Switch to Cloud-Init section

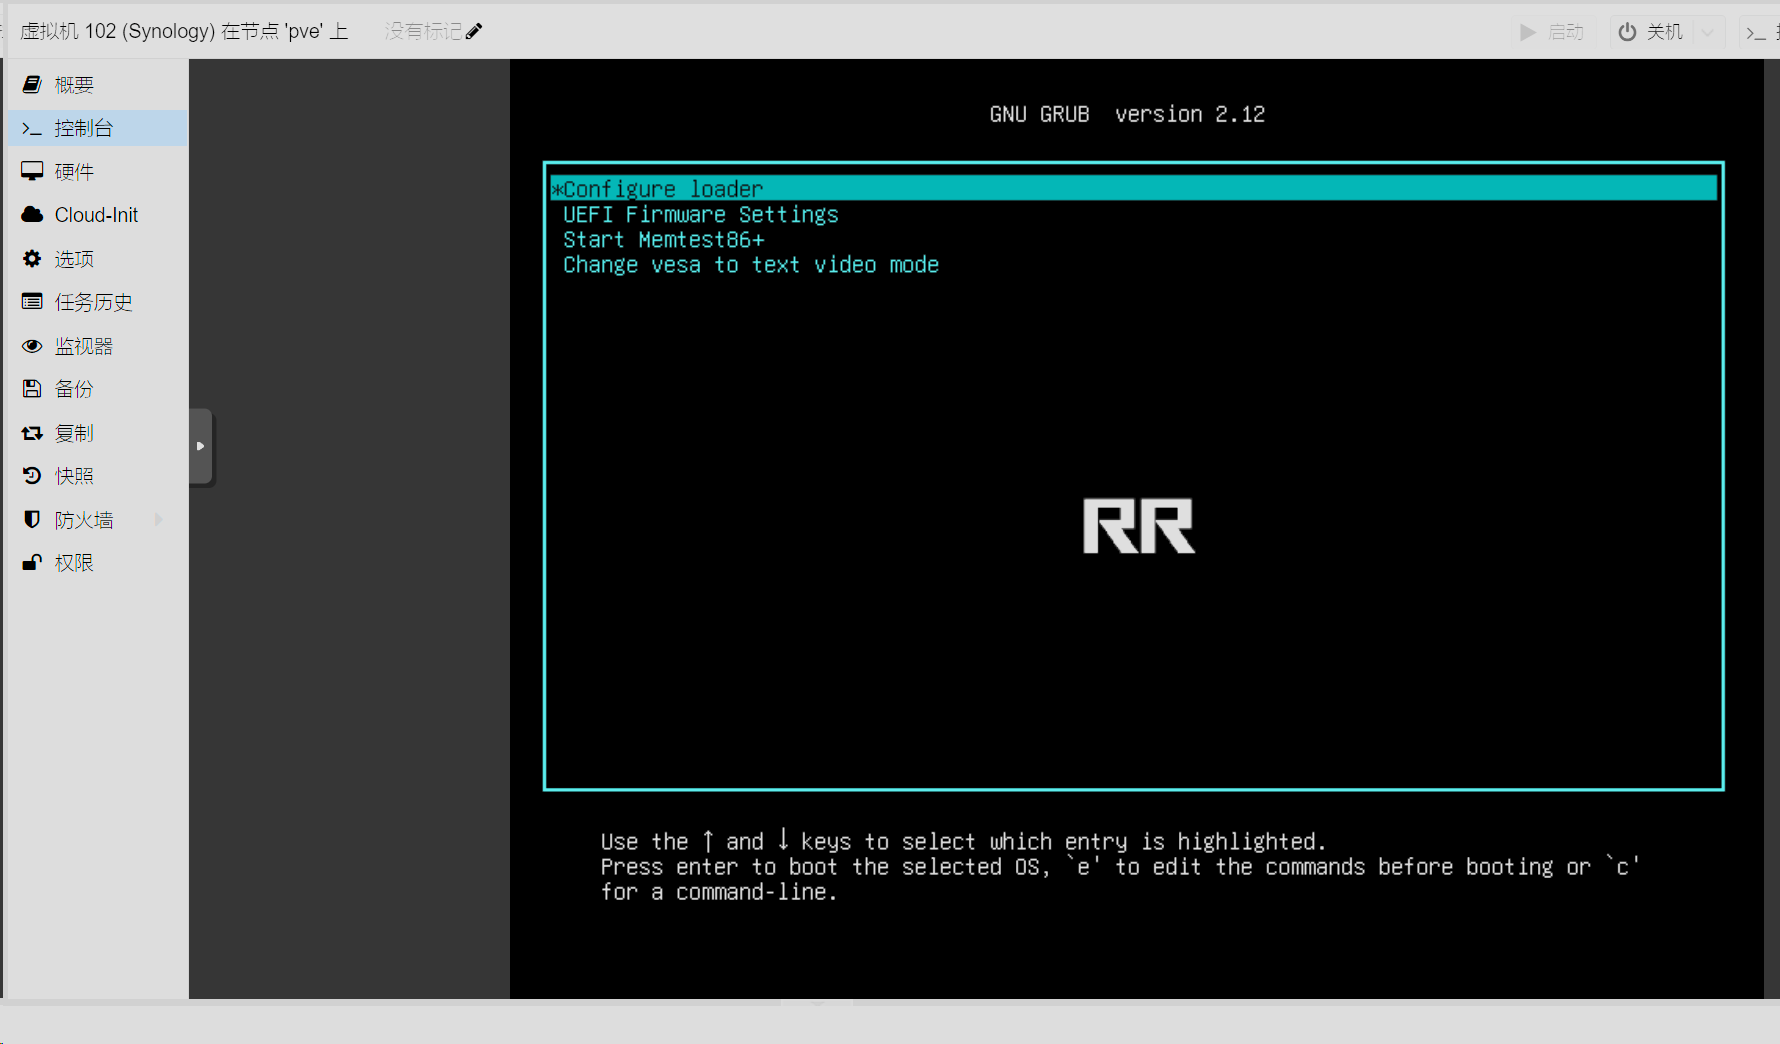96,215
